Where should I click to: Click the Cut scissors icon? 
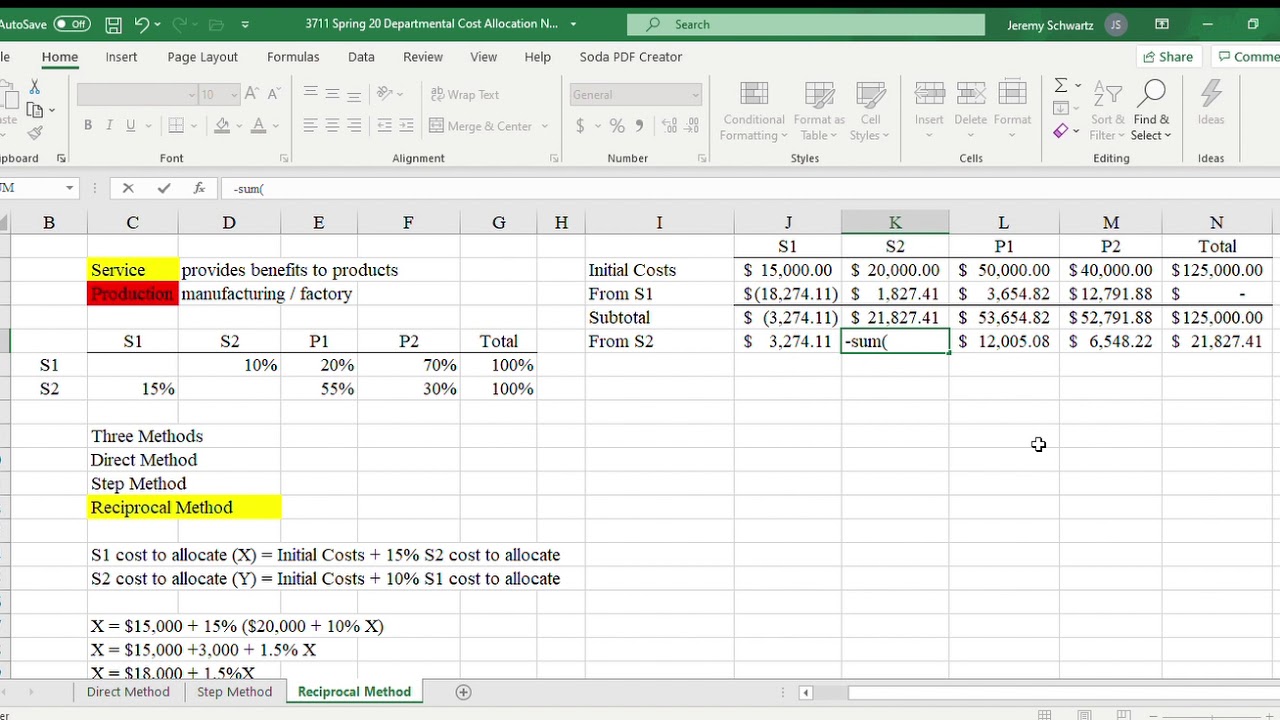tap(34, 88)
